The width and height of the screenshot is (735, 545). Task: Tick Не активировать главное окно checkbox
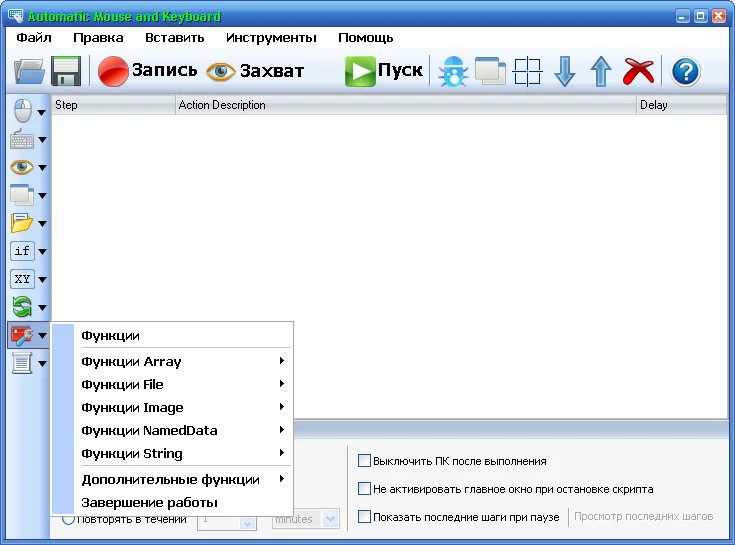364,489
